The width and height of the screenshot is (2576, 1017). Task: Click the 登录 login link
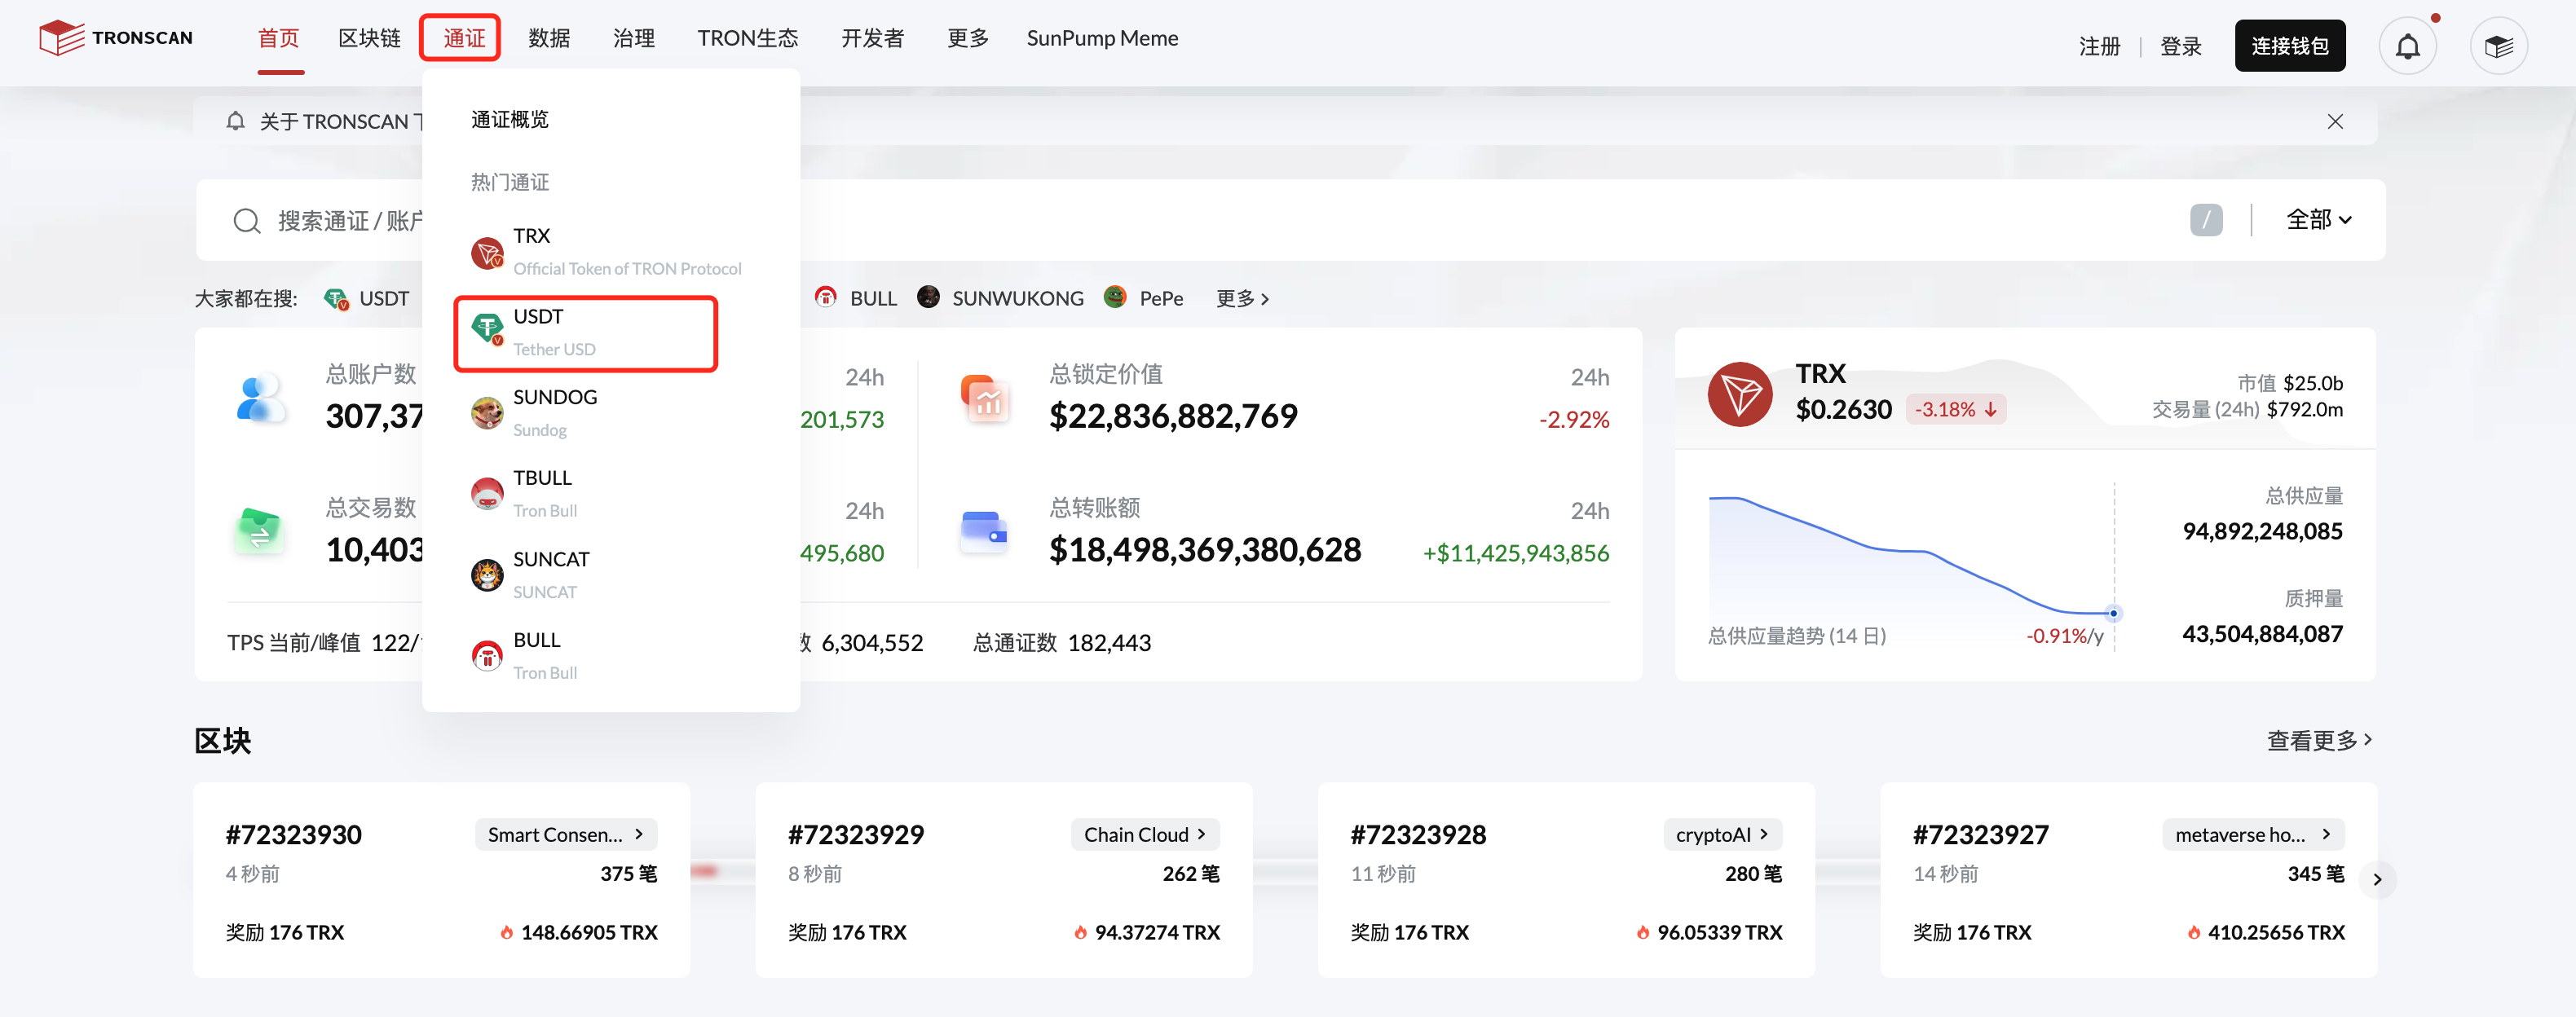click(2180, 46)
